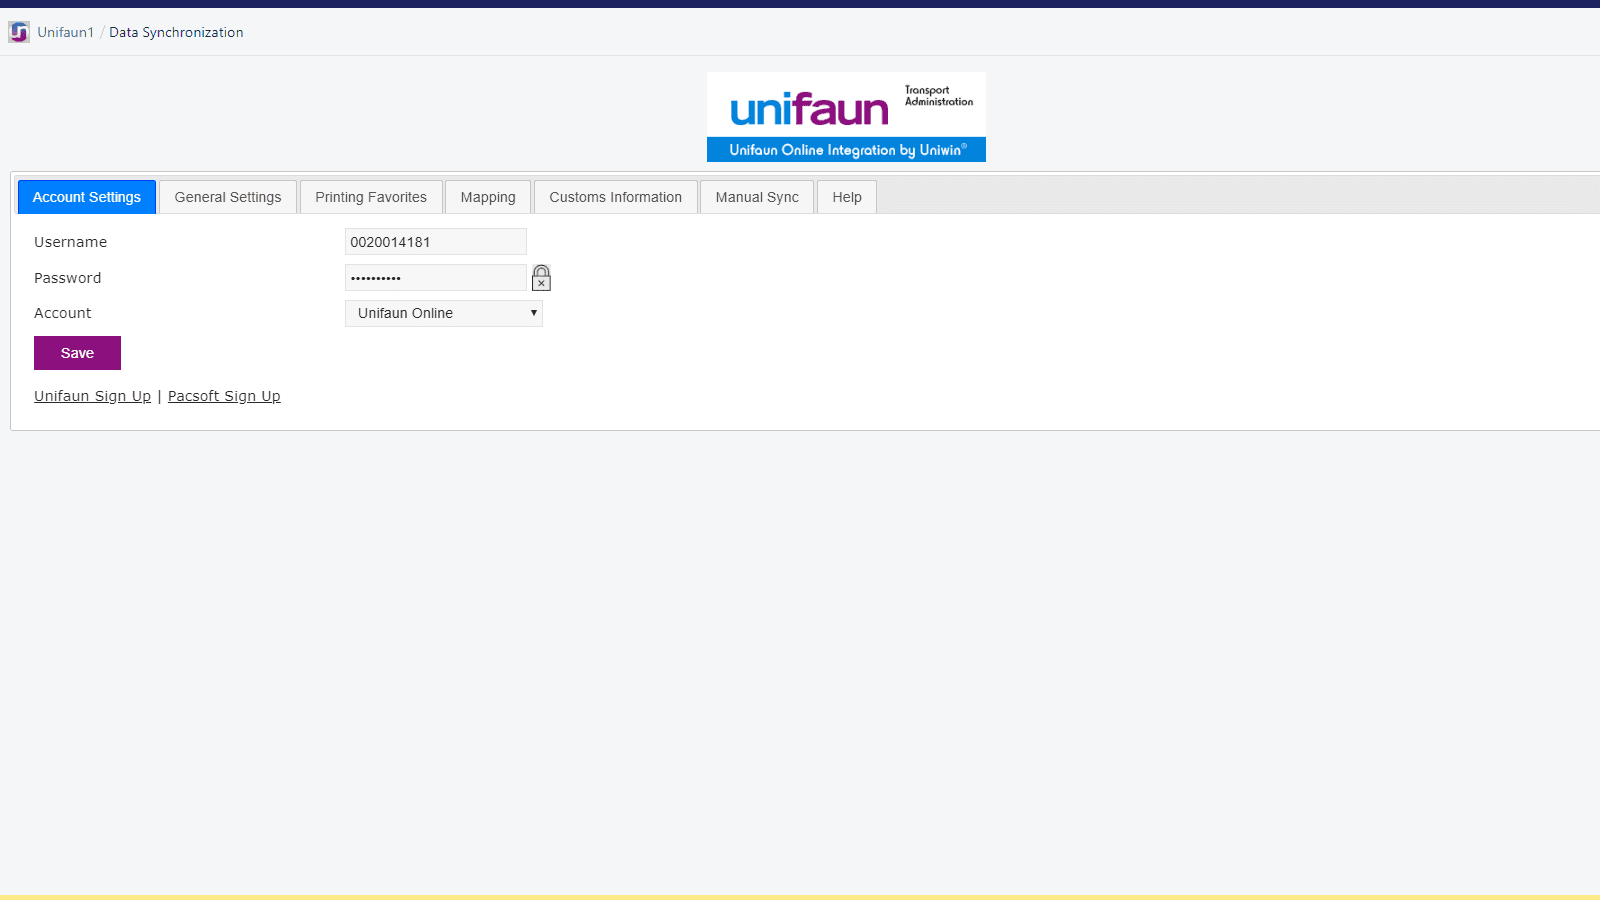
Task: Open the Customs Information tab
Action: (615, 196)
